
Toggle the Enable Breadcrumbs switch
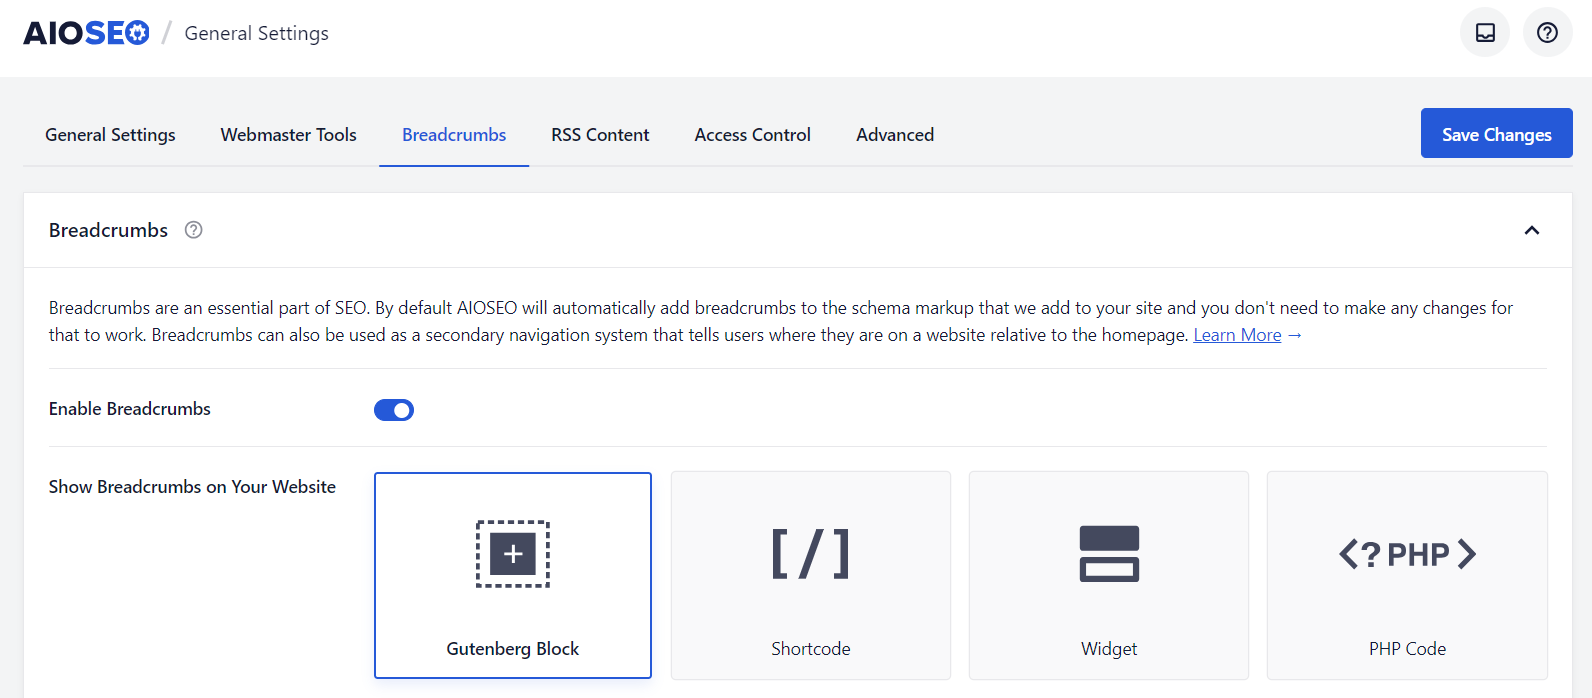pyautogui.click(x=394, y=410)
